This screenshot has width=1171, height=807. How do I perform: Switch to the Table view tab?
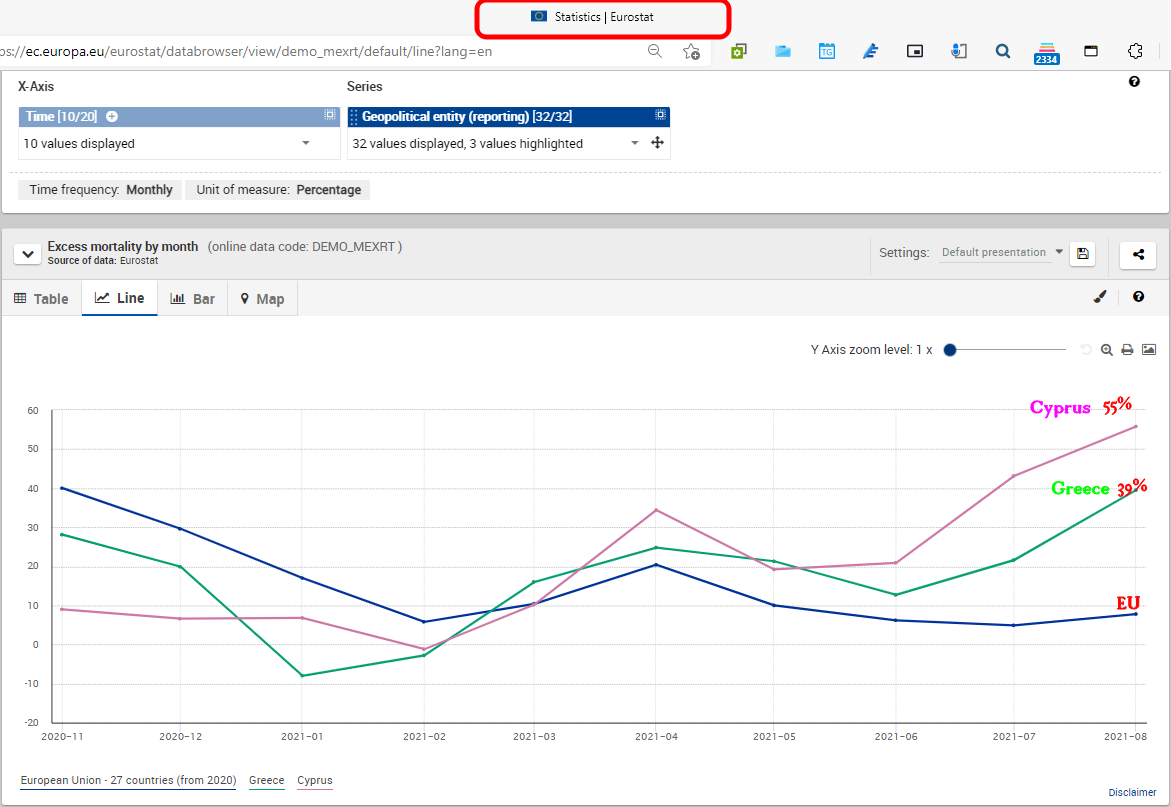click(x=42, y=299)
